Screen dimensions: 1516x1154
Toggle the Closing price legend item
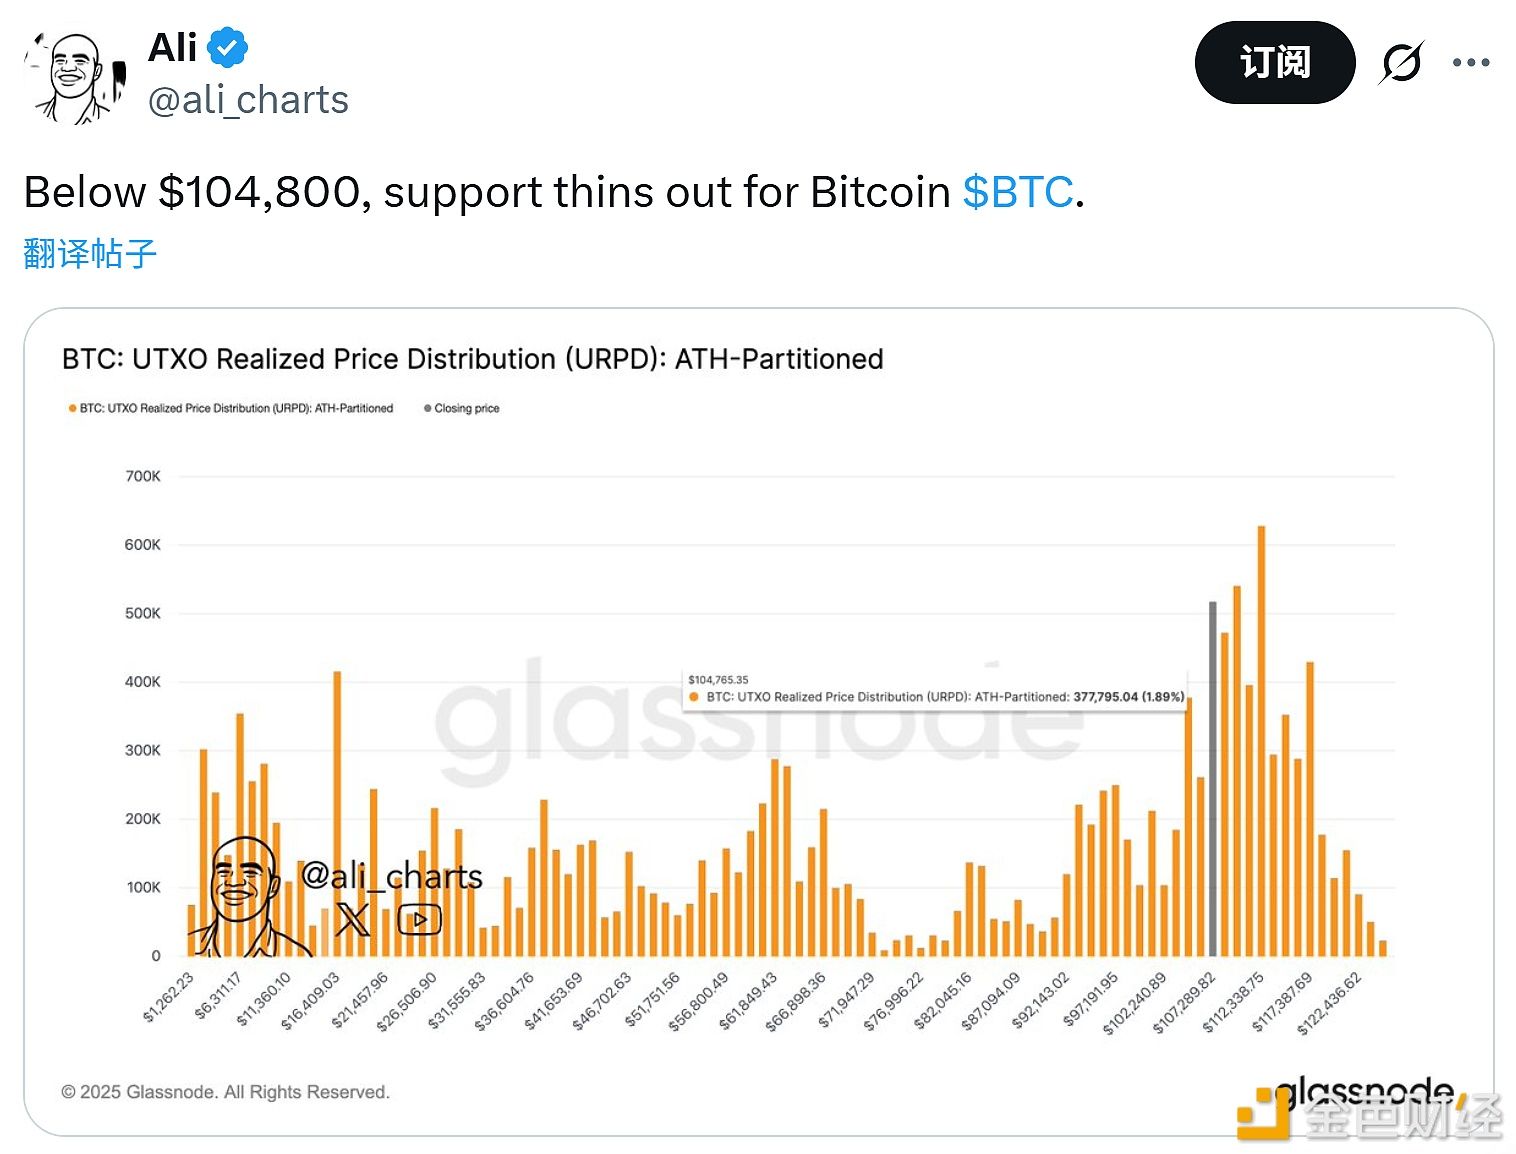point(462,408)
